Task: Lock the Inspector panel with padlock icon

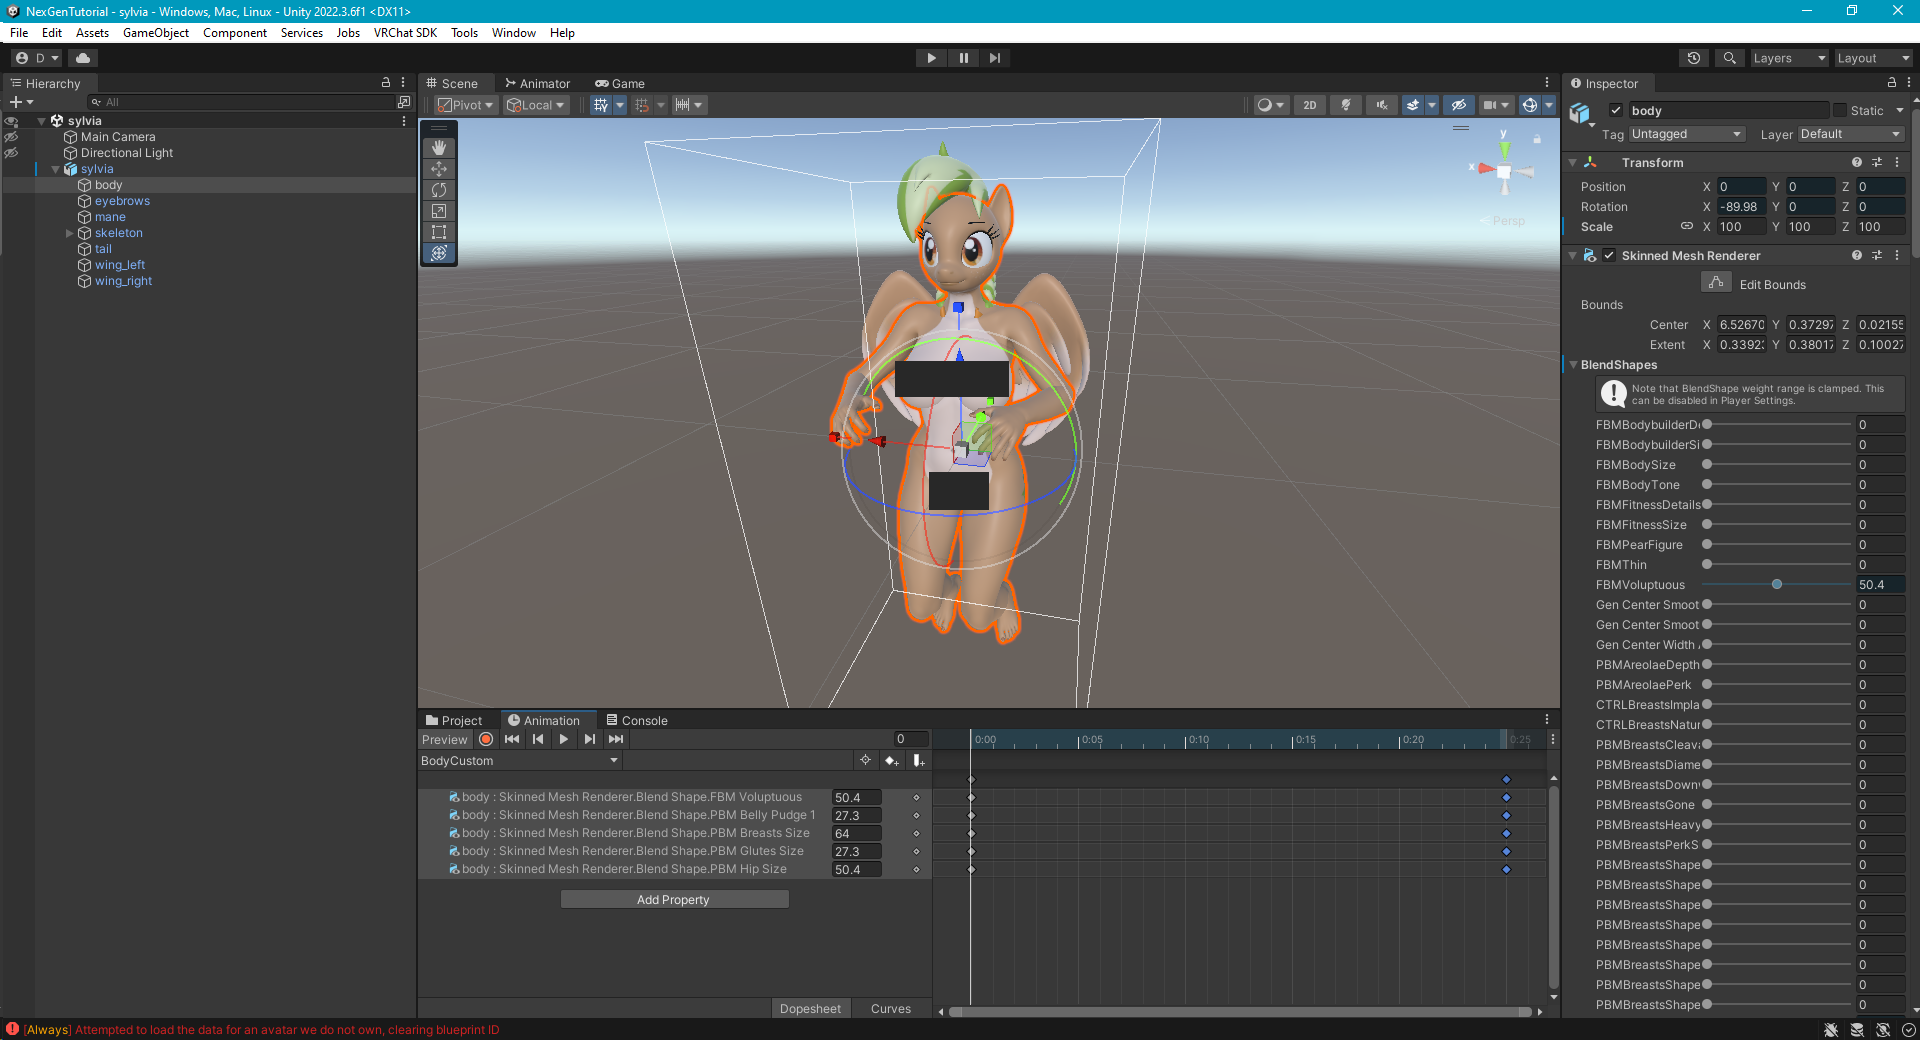Action: tap(1891, 83)
